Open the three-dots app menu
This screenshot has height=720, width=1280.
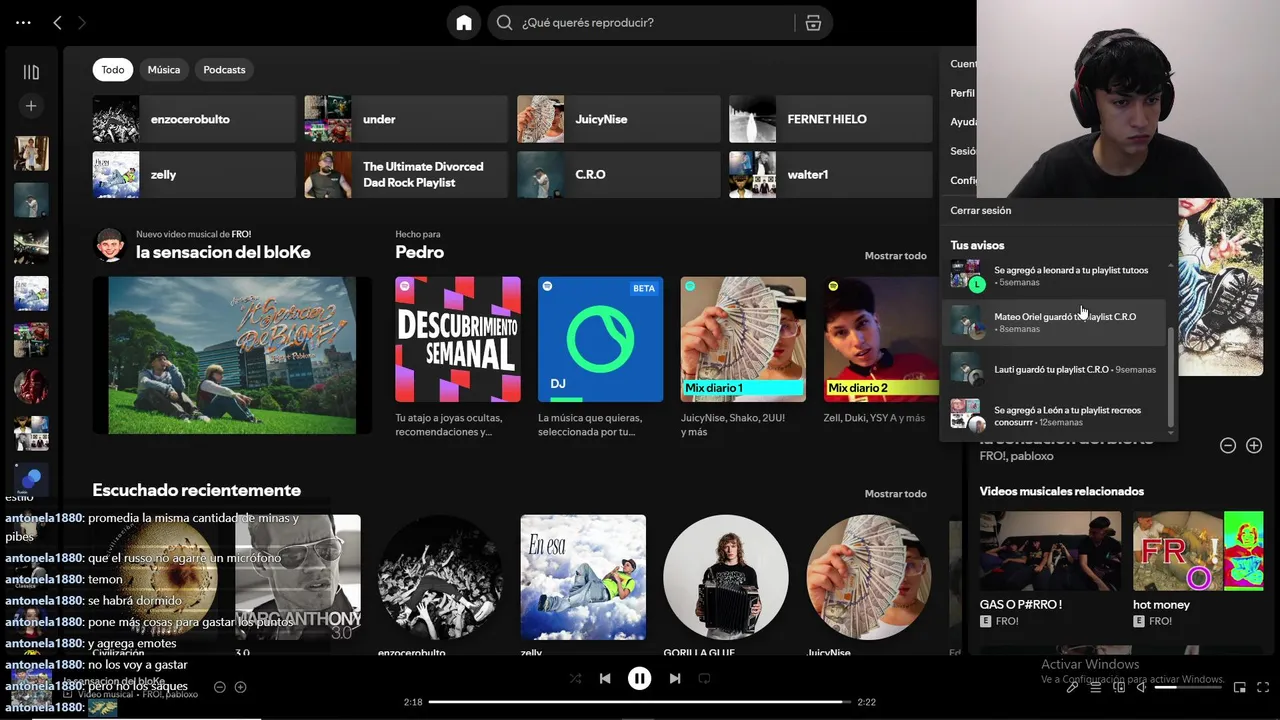[23, 22]
